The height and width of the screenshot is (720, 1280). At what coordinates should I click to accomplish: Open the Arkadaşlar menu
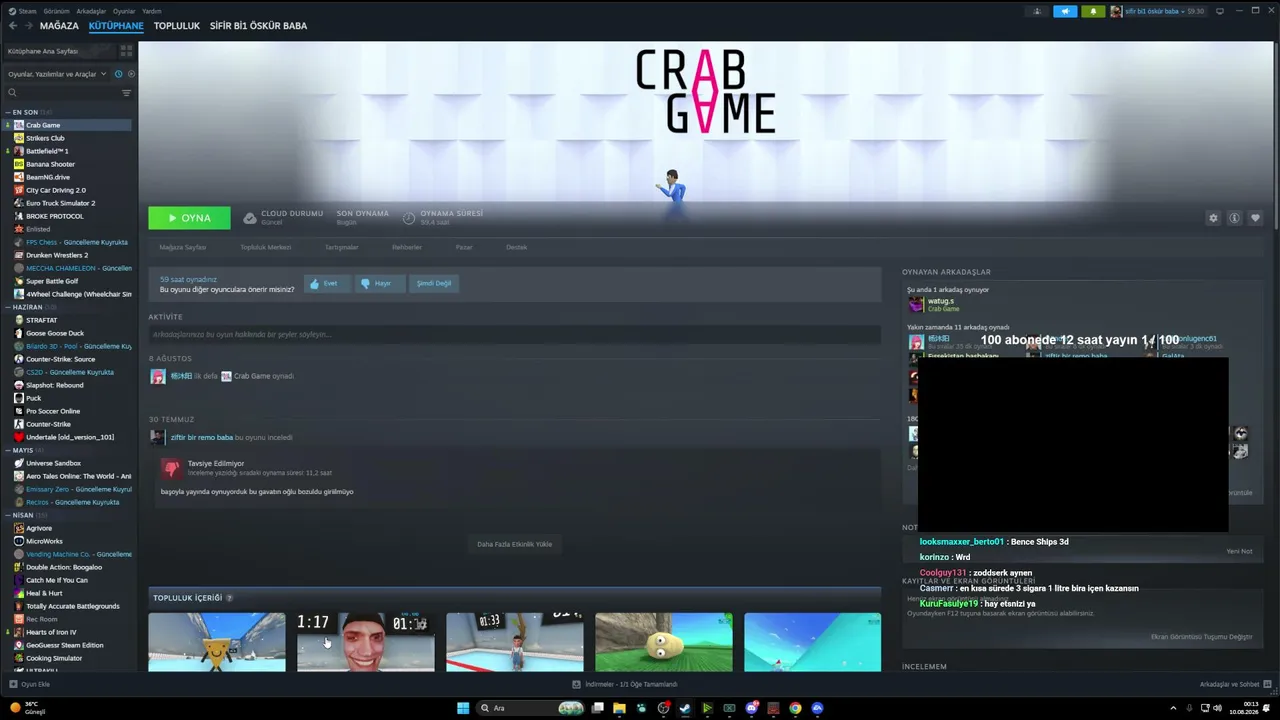(91, 11)
